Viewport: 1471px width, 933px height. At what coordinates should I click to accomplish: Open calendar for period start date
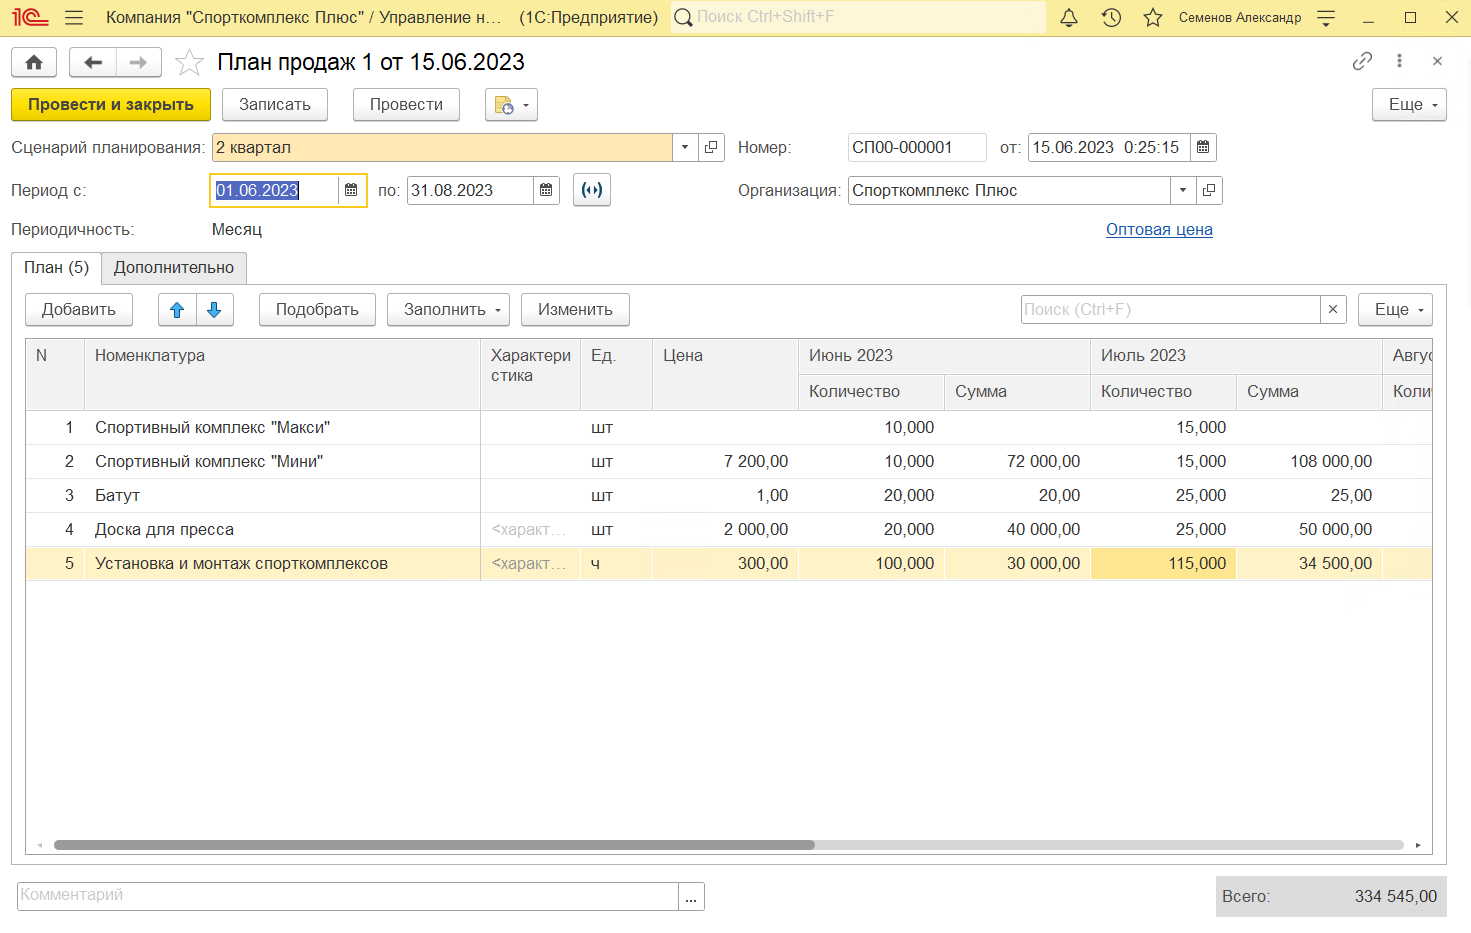351,190
